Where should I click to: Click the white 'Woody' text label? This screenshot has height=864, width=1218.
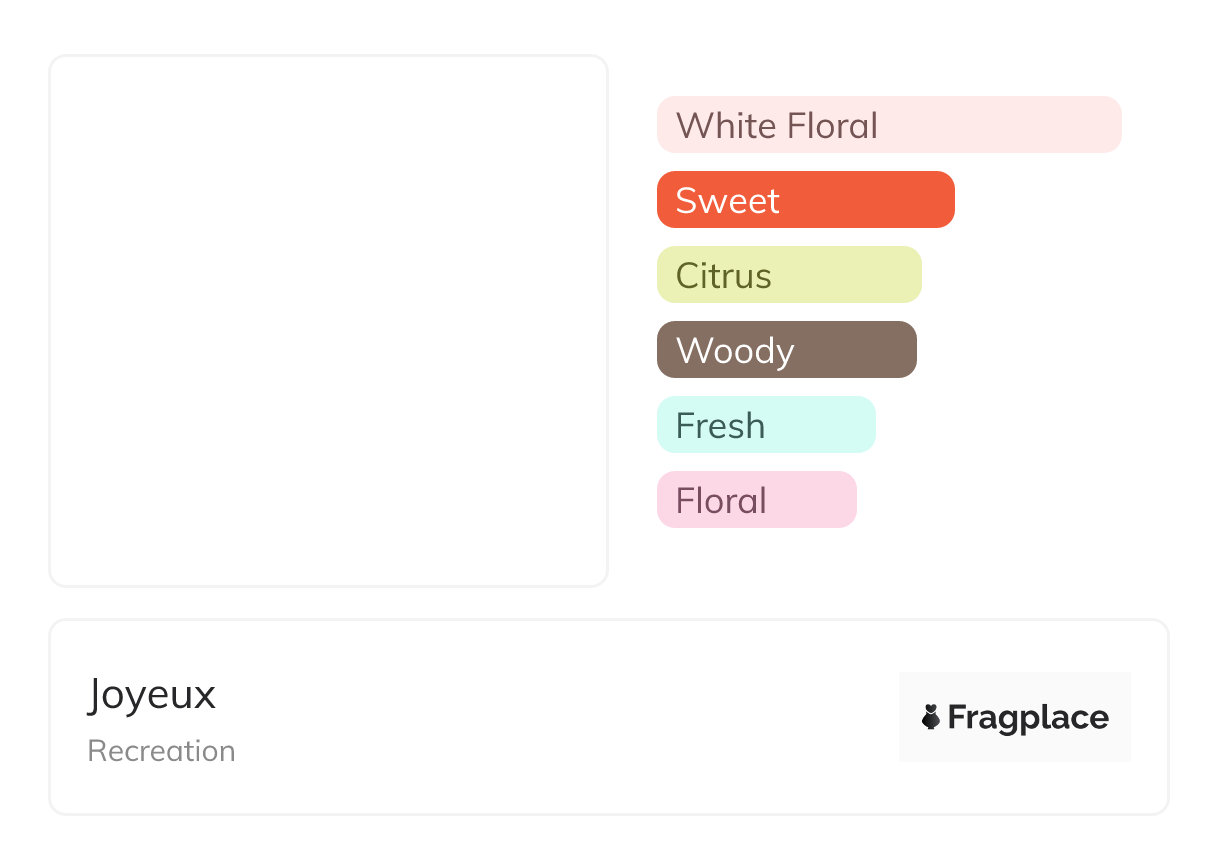coord(735,351)
